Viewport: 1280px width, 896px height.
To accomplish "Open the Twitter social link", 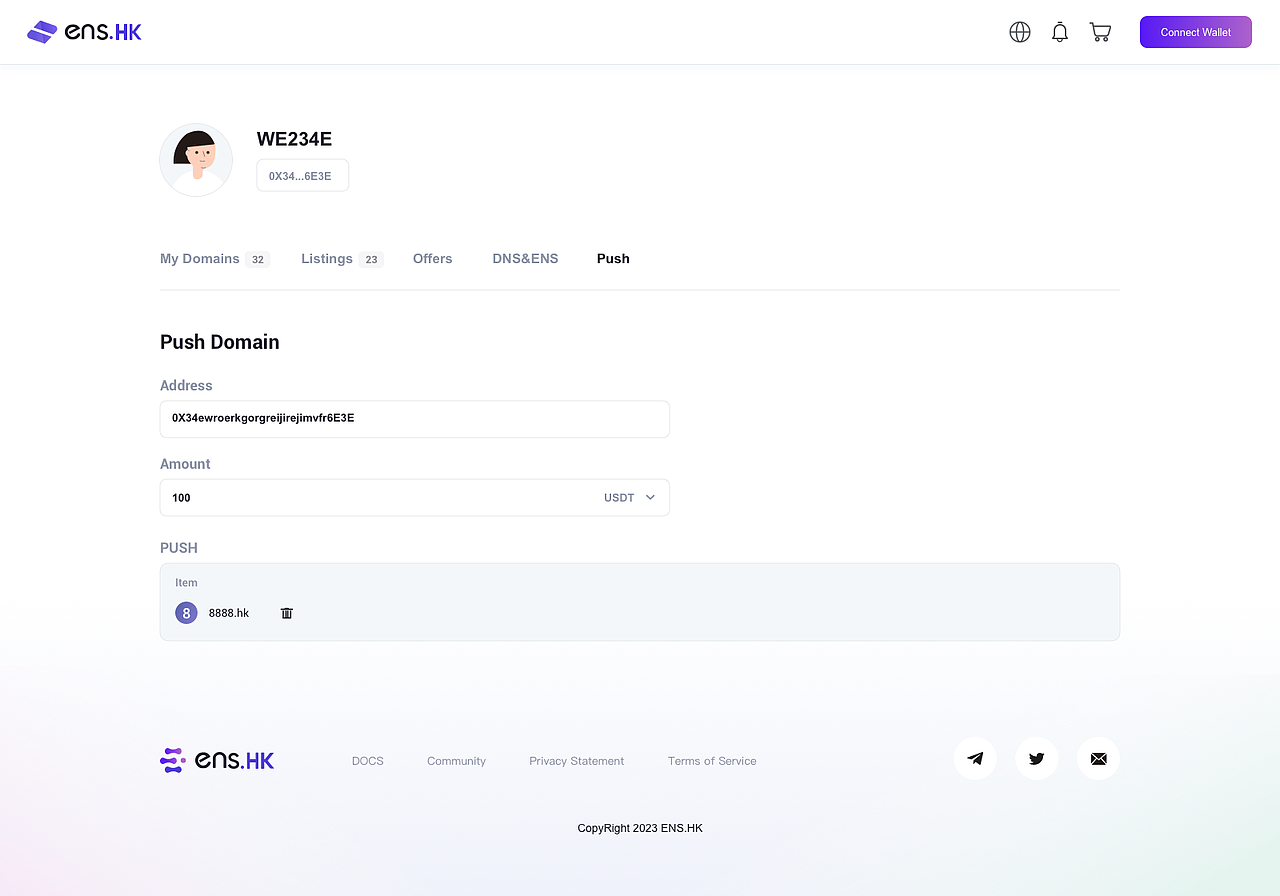I will (1036, 759).
